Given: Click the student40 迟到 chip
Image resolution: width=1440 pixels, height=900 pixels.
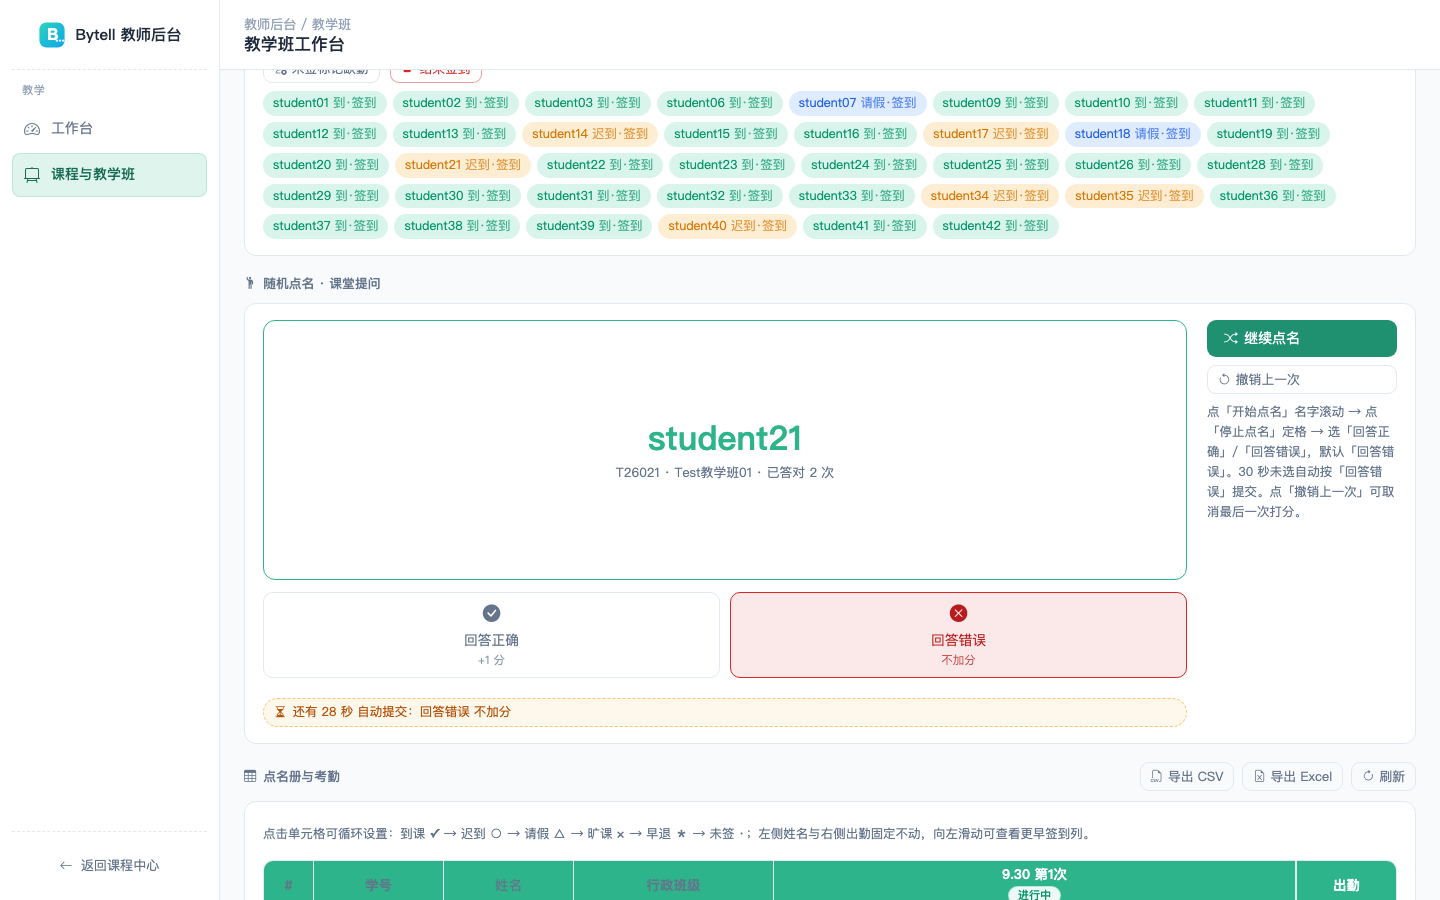Looking at the screenshot, I should 728,226.
